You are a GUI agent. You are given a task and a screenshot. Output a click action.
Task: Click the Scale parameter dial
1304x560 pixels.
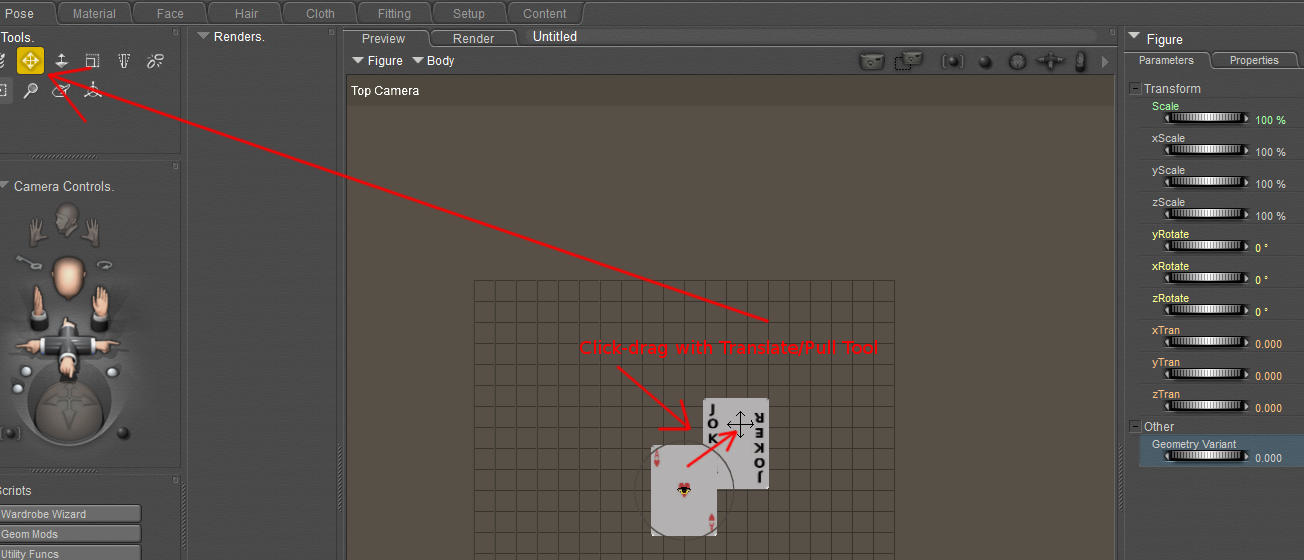coord(1208,118)
